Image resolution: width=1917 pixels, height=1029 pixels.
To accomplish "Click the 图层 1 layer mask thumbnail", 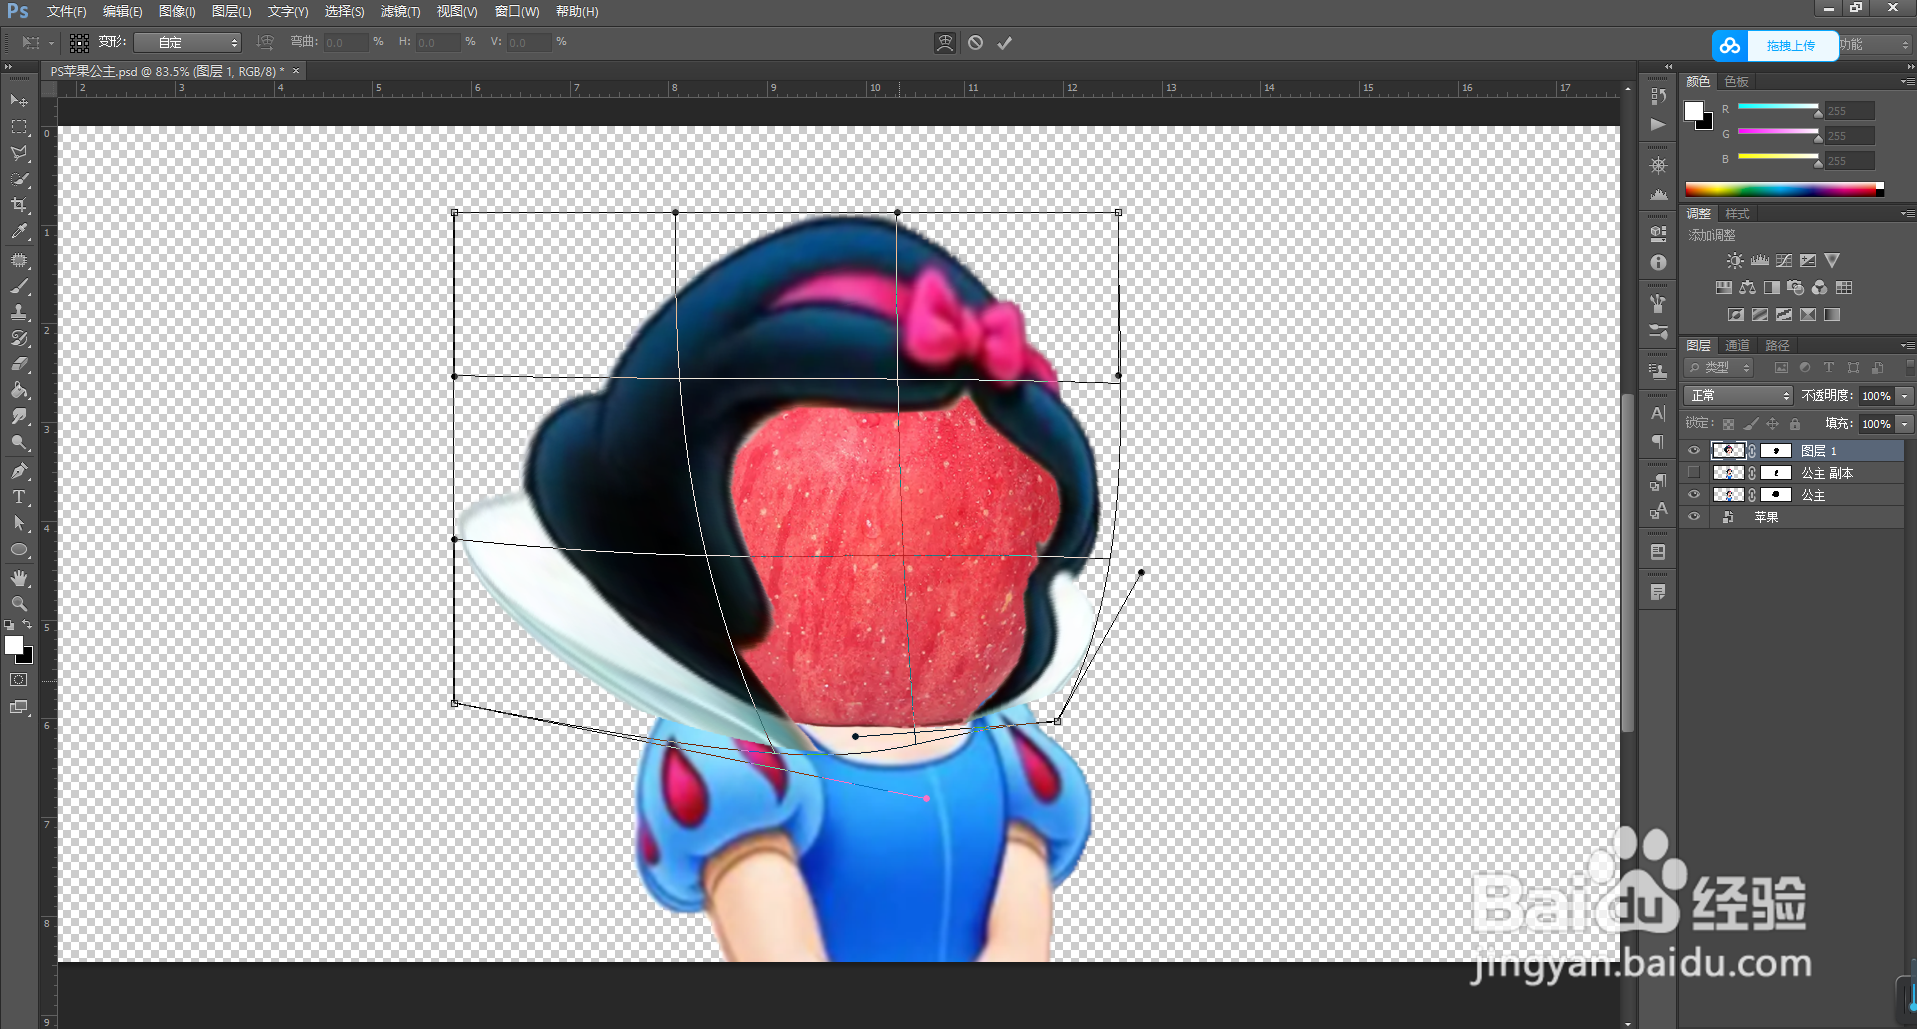I will point(1776,451).
